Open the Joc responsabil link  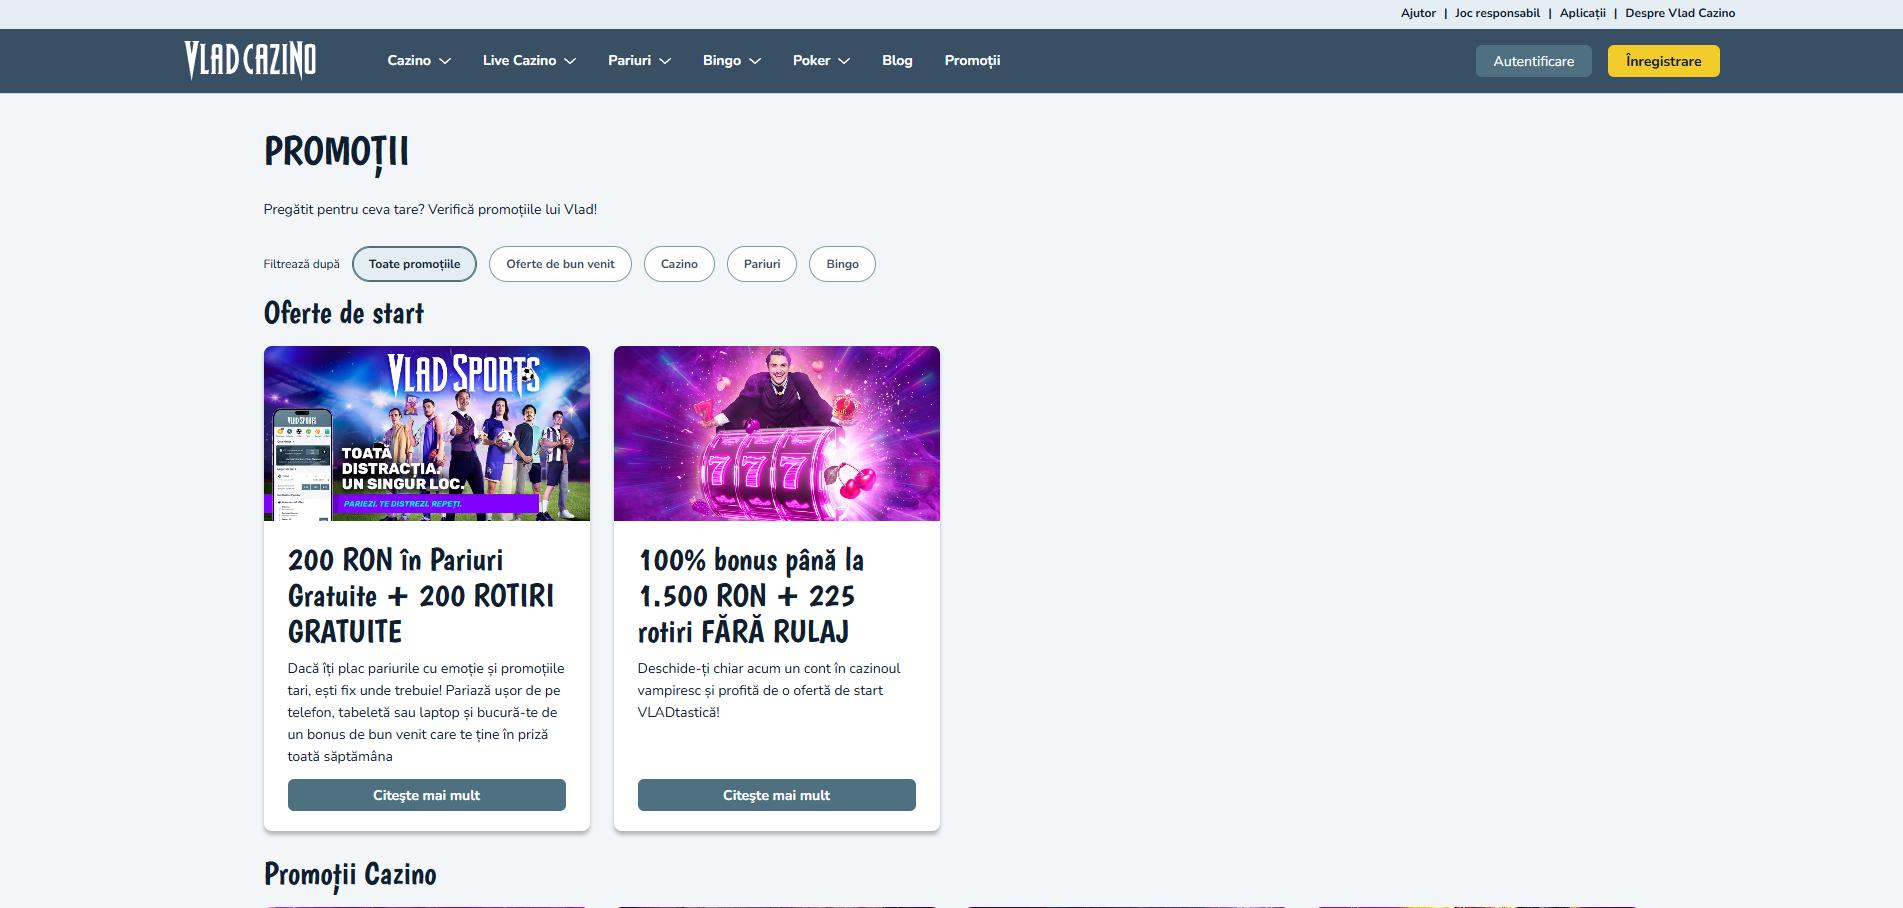point(1497,13)
